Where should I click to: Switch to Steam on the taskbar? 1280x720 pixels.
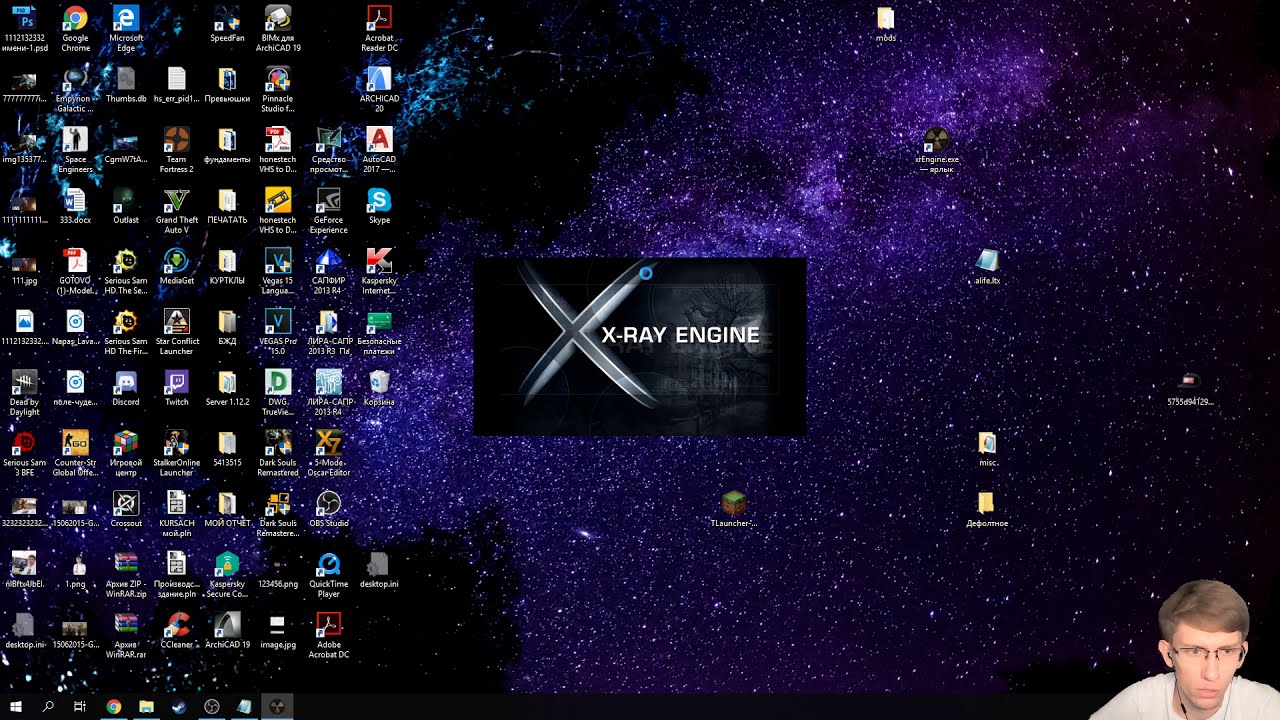tap(178, 706)
